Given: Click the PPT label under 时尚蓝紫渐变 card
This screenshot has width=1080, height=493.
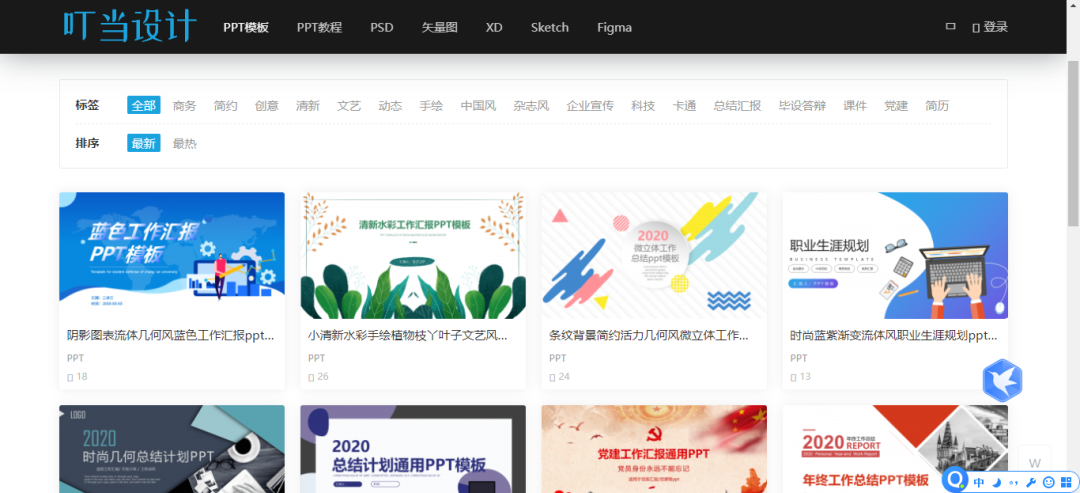Looking at the screenshot, I should (x=798, y=358).
